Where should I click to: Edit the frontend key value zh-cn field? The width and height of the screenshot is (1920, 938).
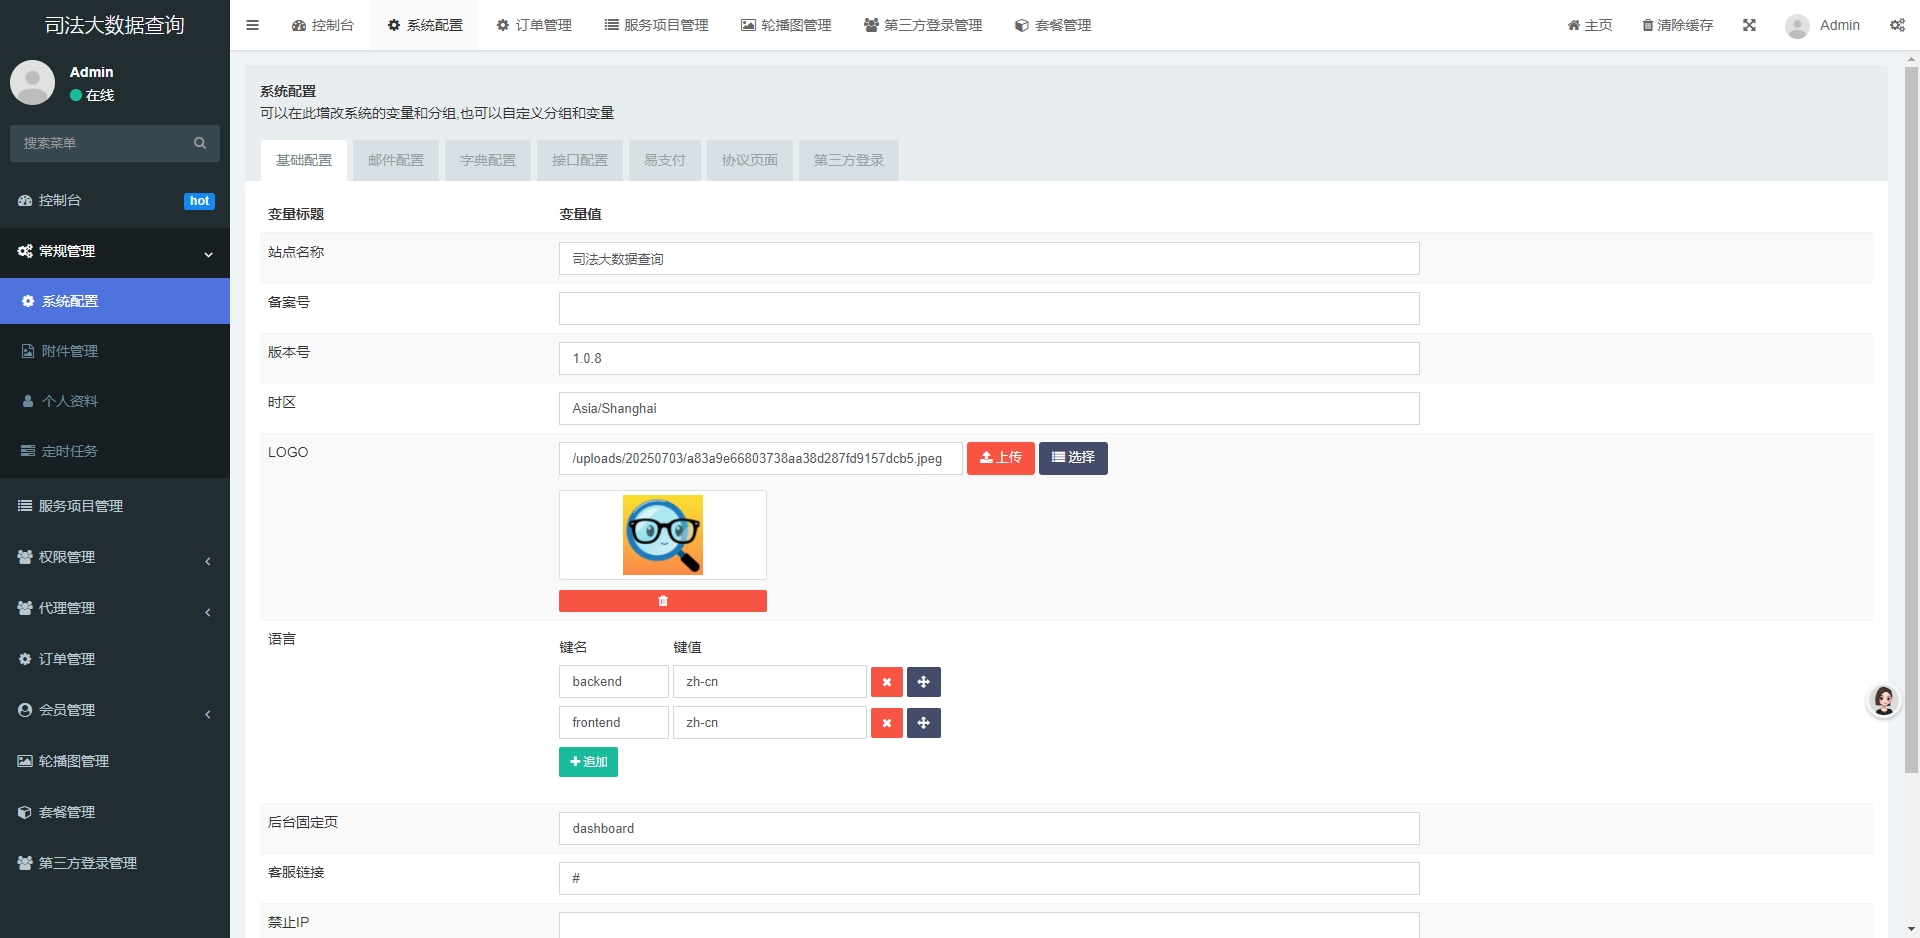point(770,723)
